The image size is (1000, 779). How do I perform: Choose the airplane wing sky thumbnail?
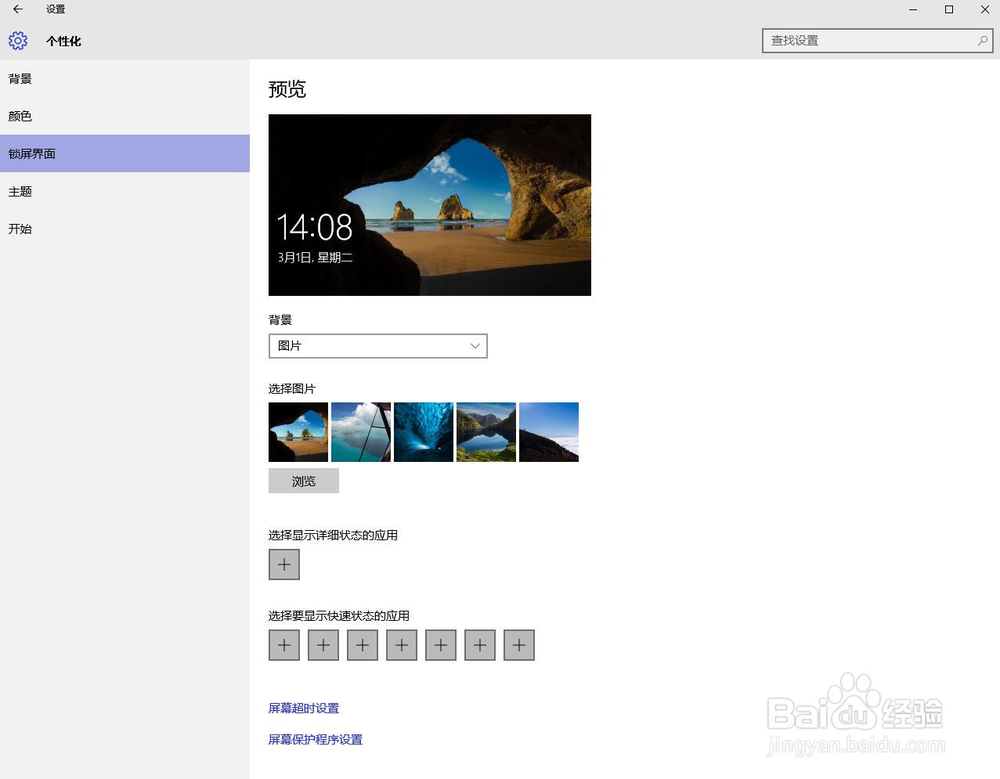pos(361,432)
